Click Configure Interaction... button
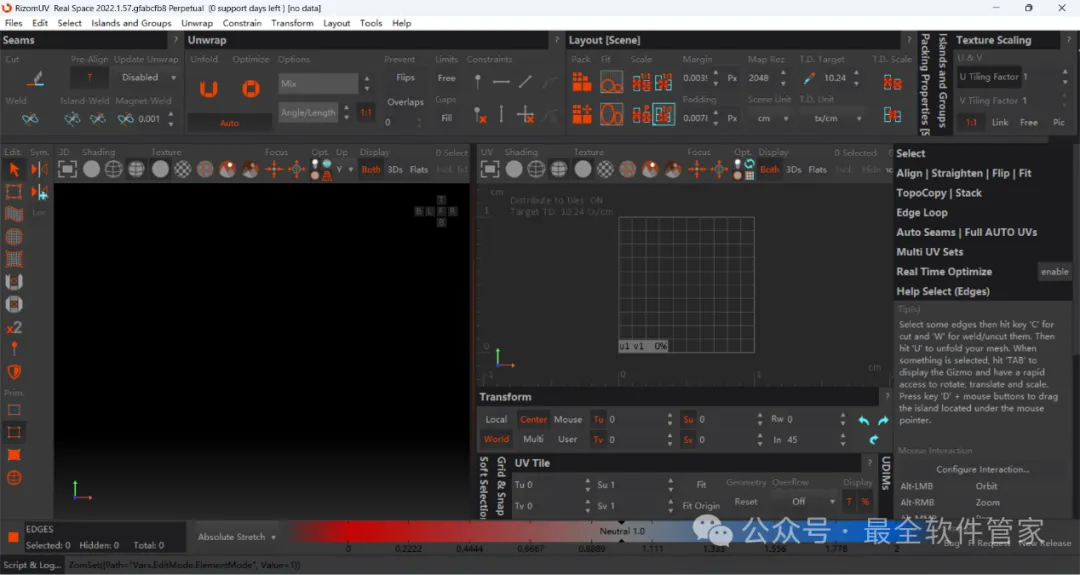This screenshot has height=575, width=1080. click(982, 470)
